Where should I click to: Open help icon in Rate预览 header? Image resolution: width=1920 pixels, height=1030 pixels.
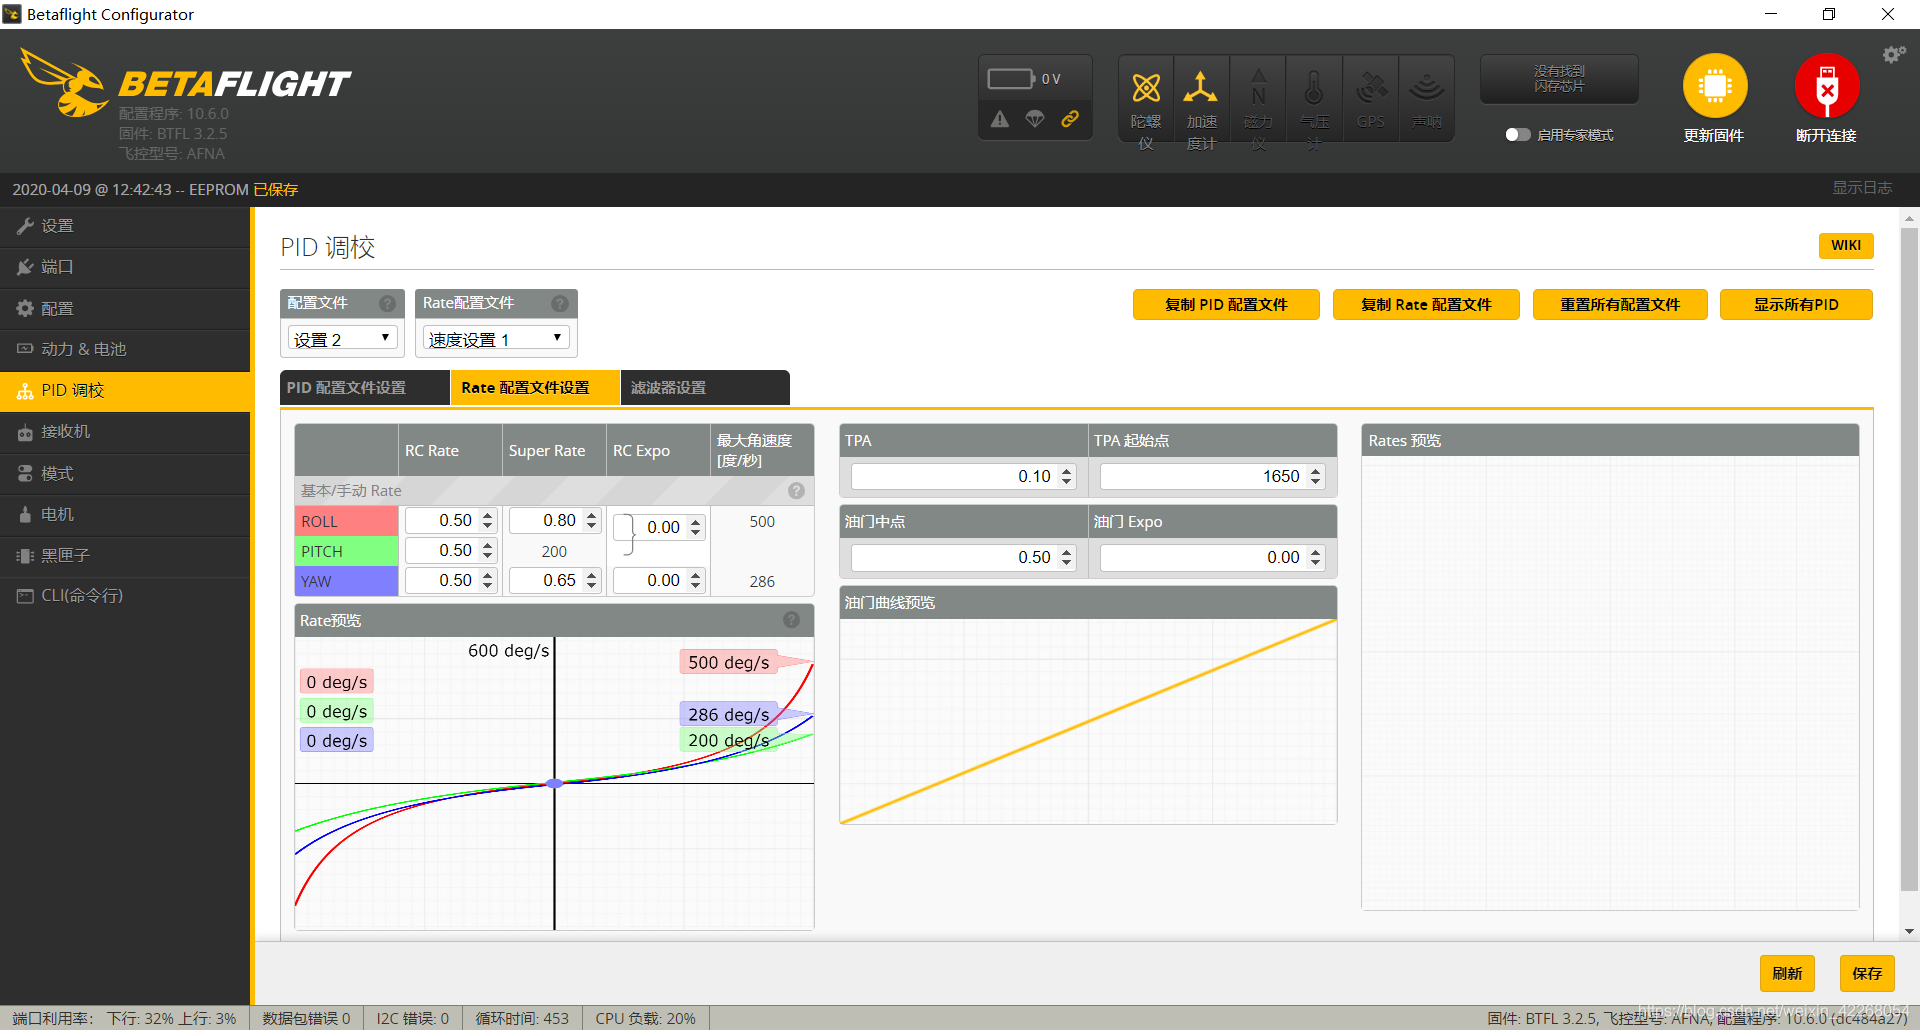[x=791, y=620]
